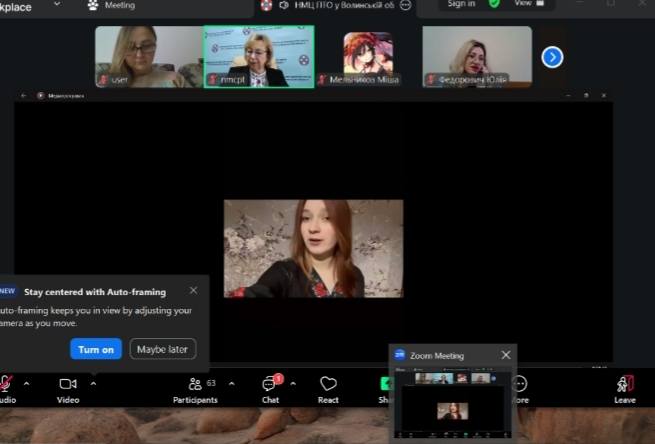Open the Chat panel
Screen dimensions: 655x444
270,384
